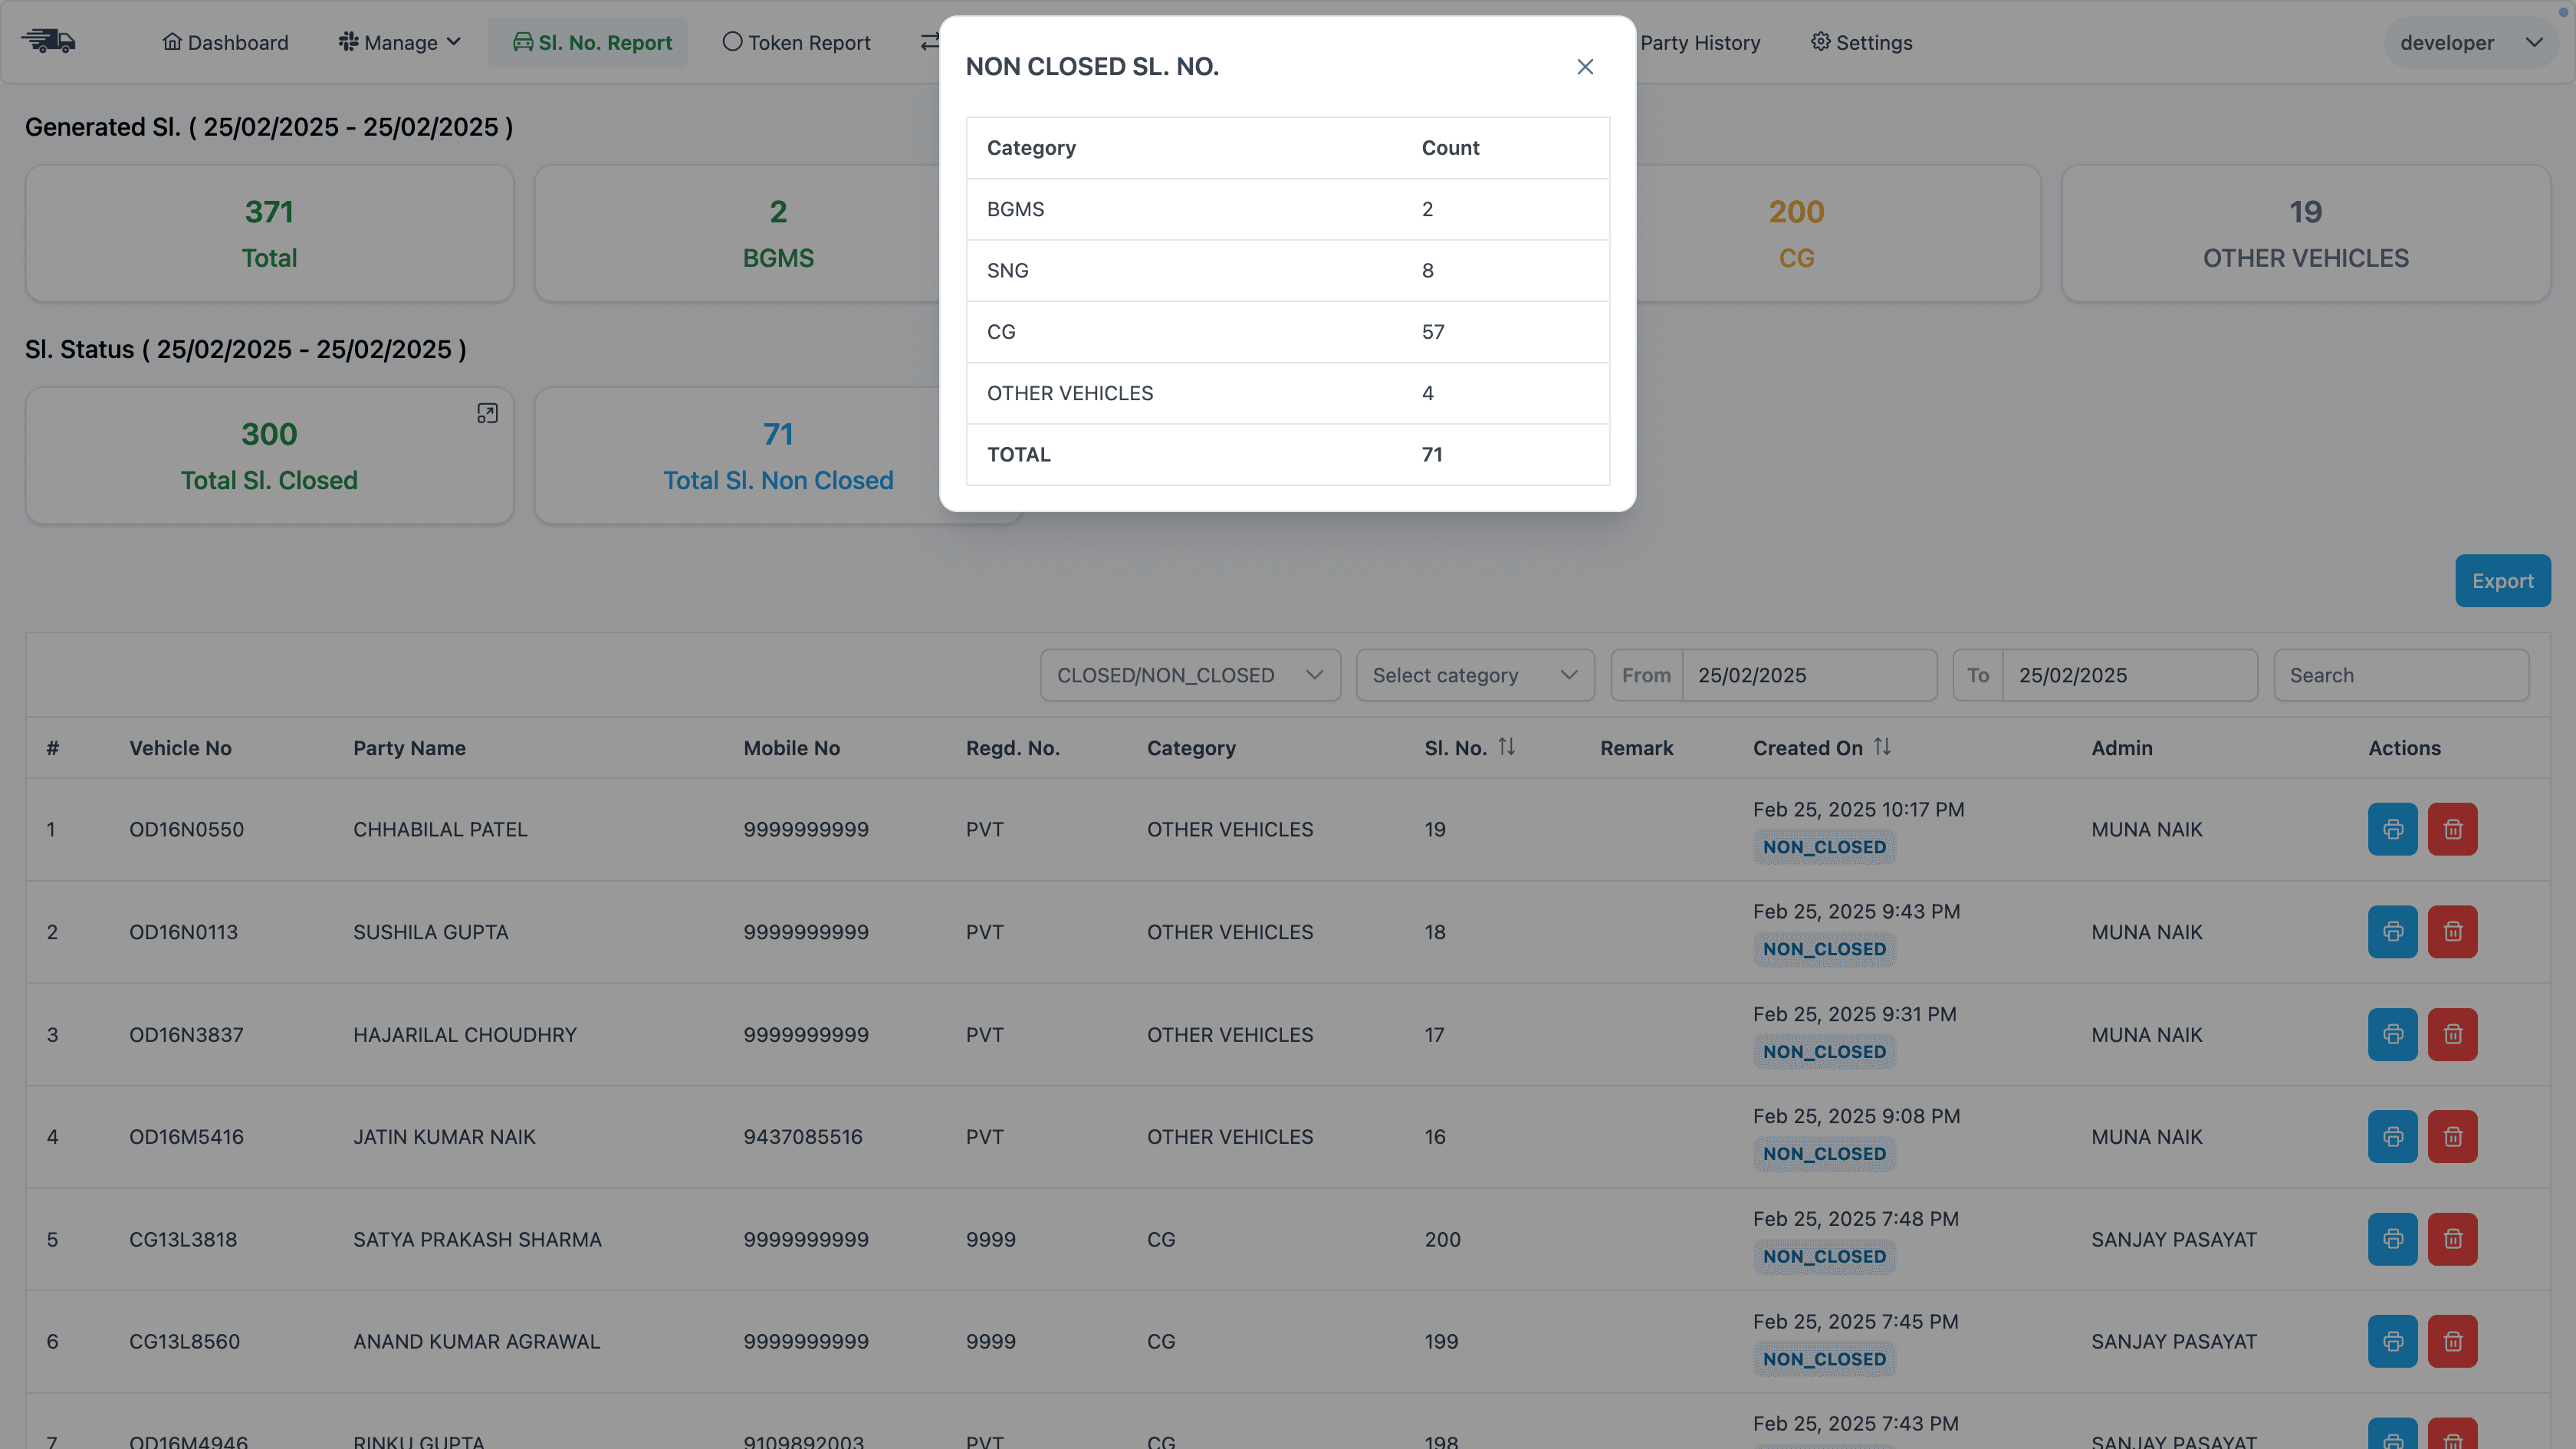Open the Select category dropdown
The height and width of the screenshot is (1449, 2576).
click(x=1474, y=675)
